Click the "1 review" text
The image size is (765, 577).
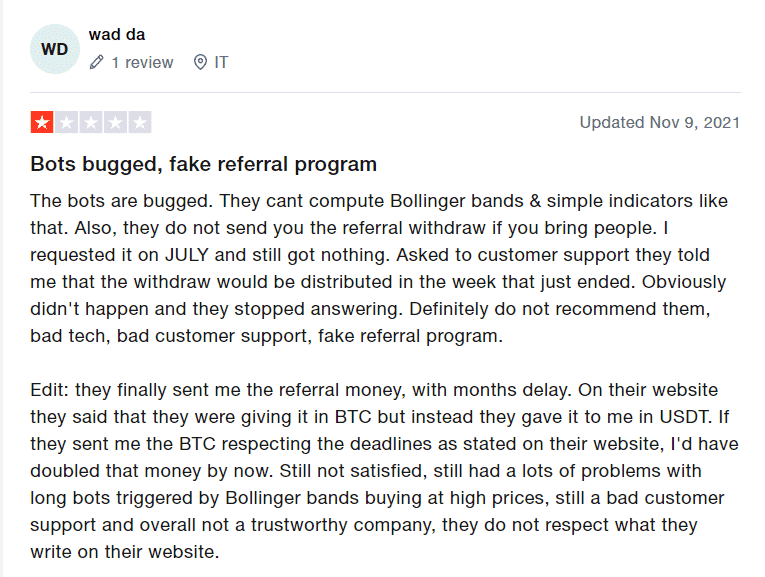pos(142,62)
